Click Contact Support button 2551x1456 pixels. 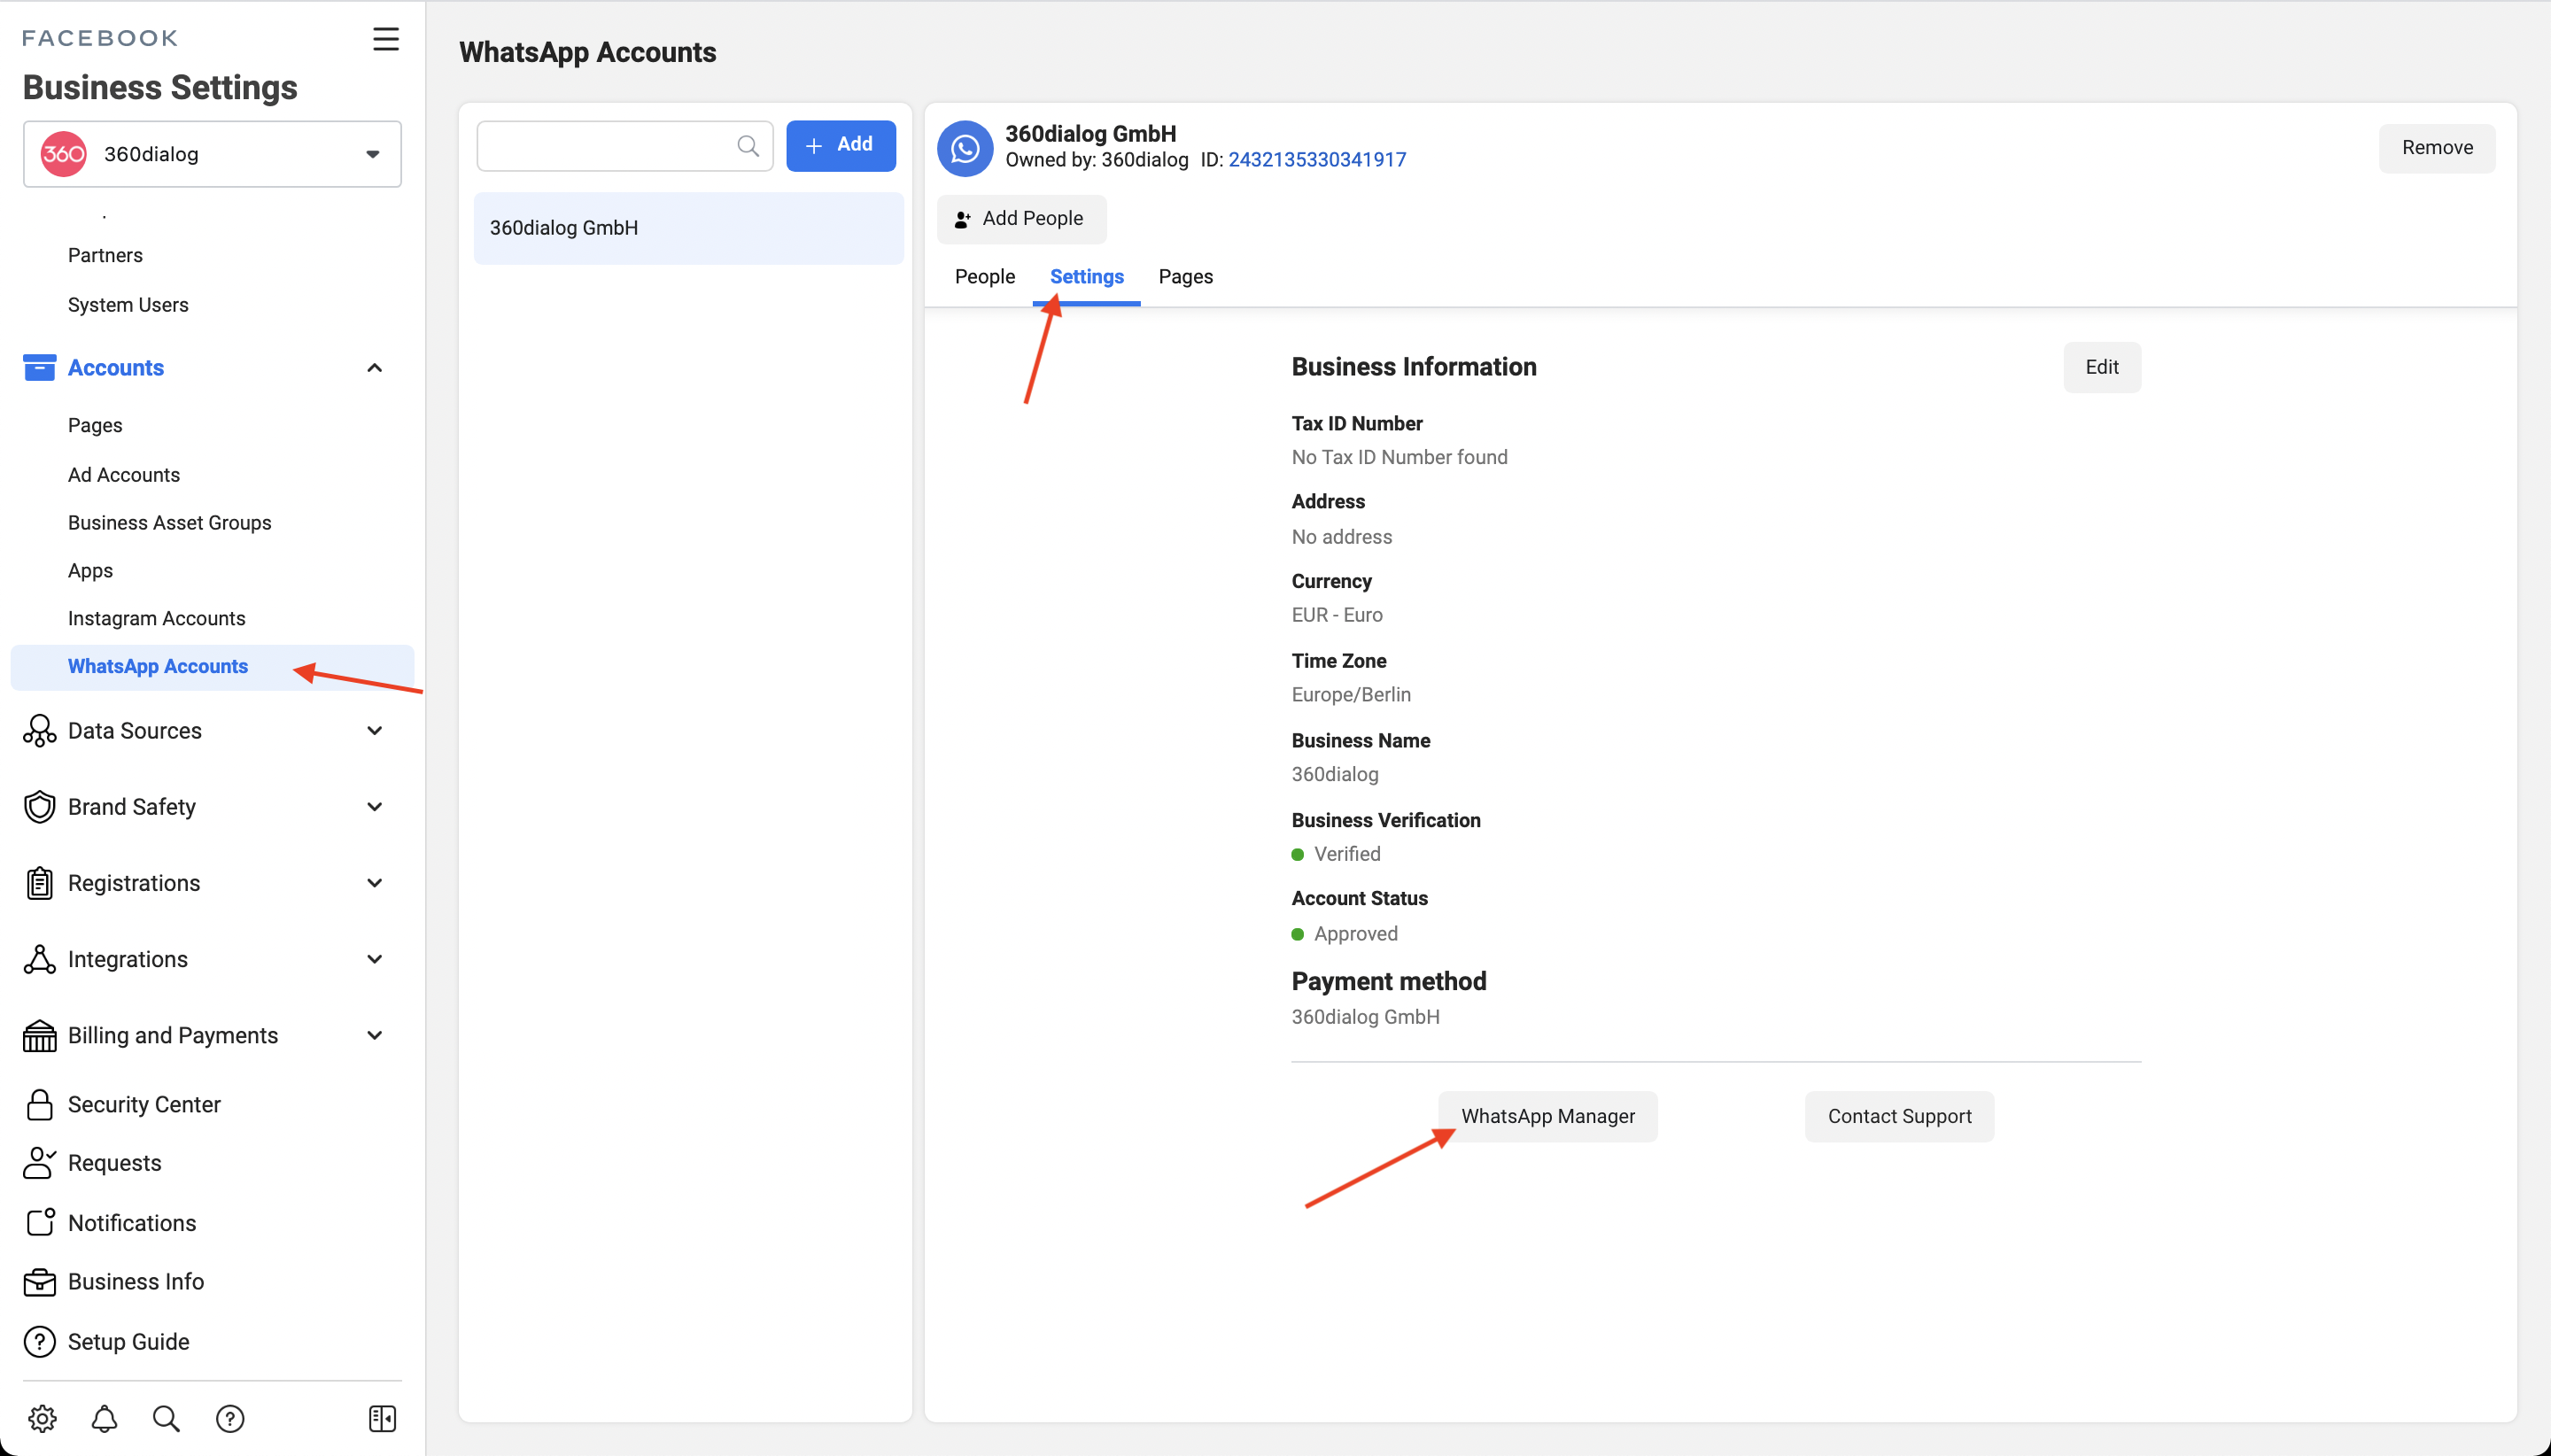pyautogui.click(x=1899, y=1116)
